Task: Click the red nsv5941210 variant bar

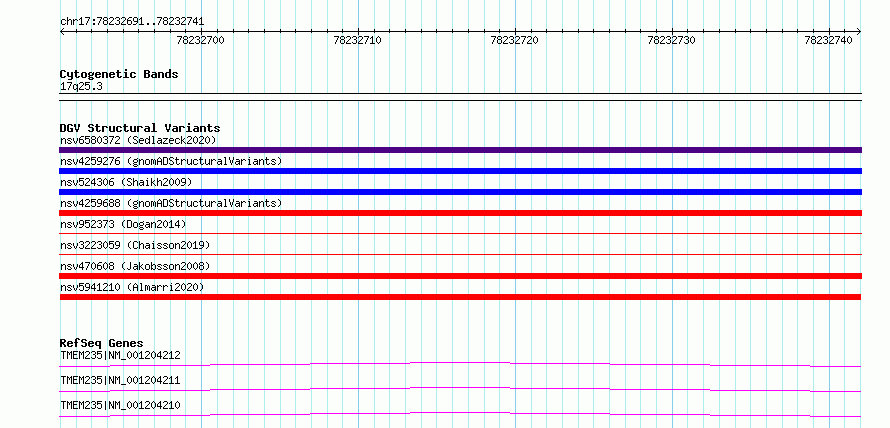Action: (460, 297)
